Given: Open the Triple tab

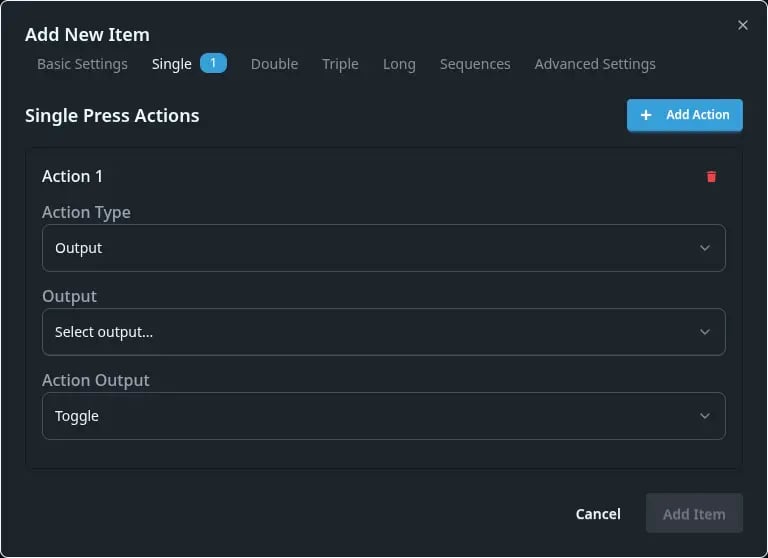Looking at the screenshot, I should pos(340,64).
